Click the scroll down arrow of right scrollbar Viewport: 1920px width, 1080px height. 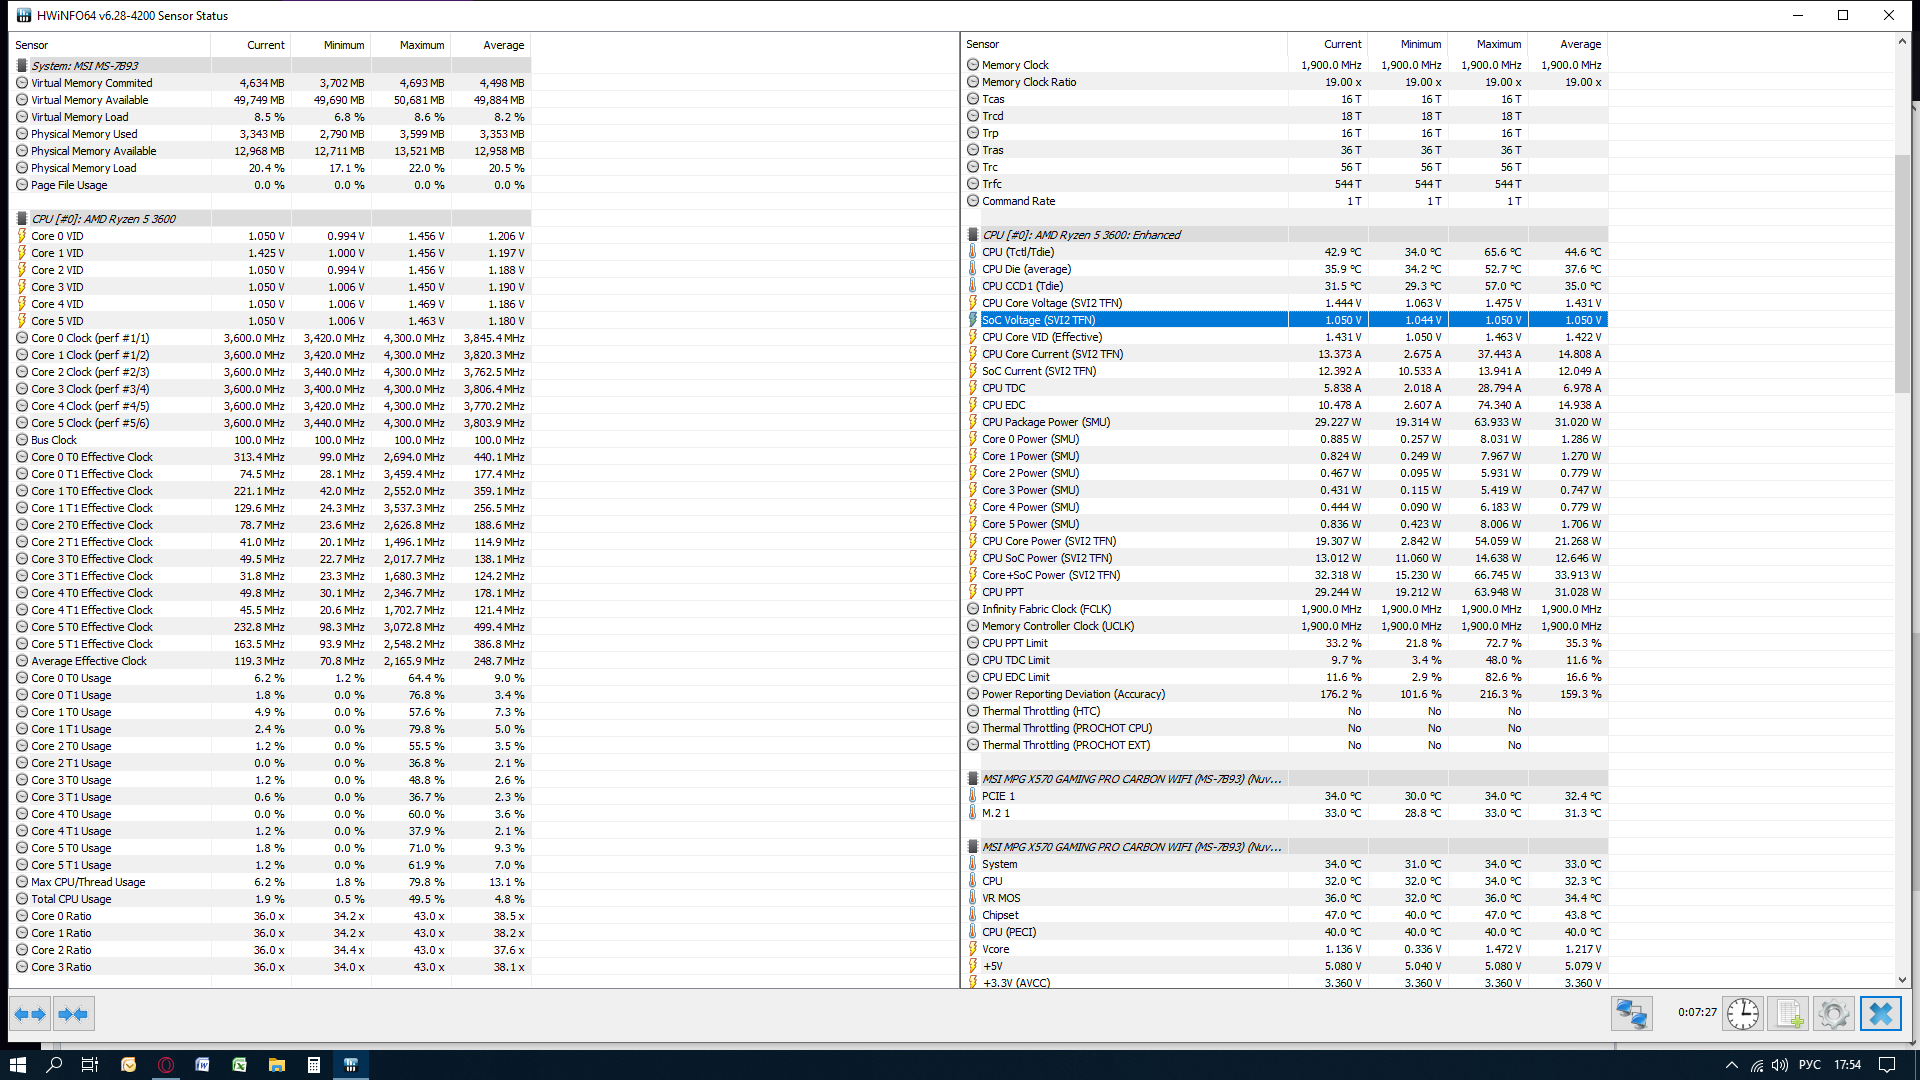pyautogui.click(x=1902, y=981)
